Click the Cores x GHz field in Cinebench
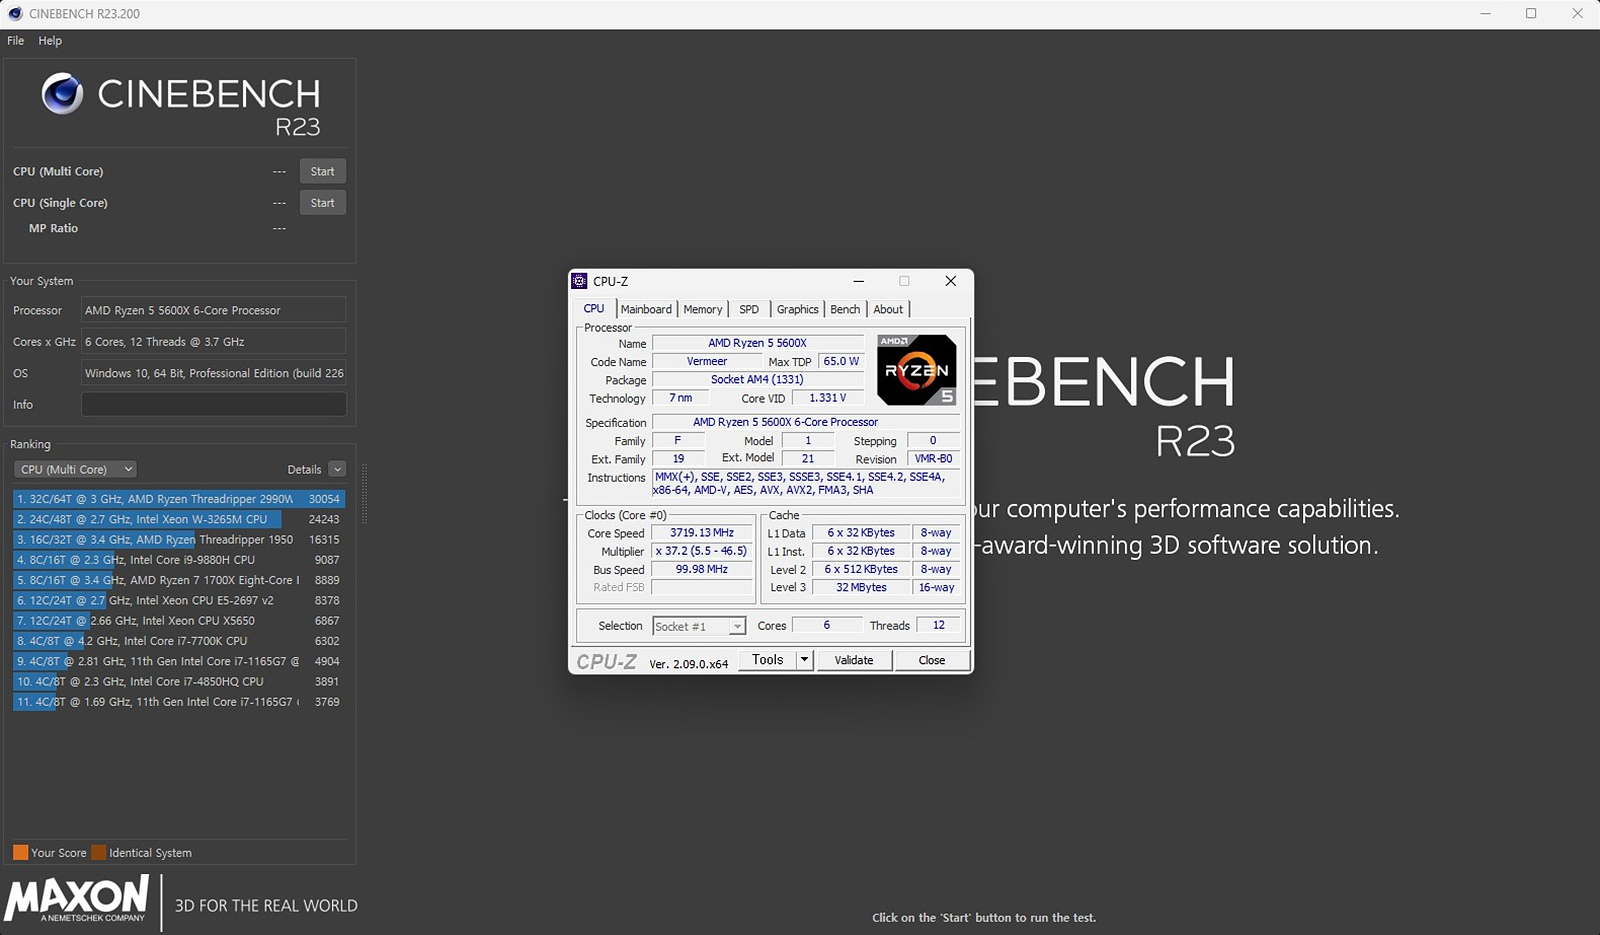This screenshot has width=1600, height=935. (214, 342)
